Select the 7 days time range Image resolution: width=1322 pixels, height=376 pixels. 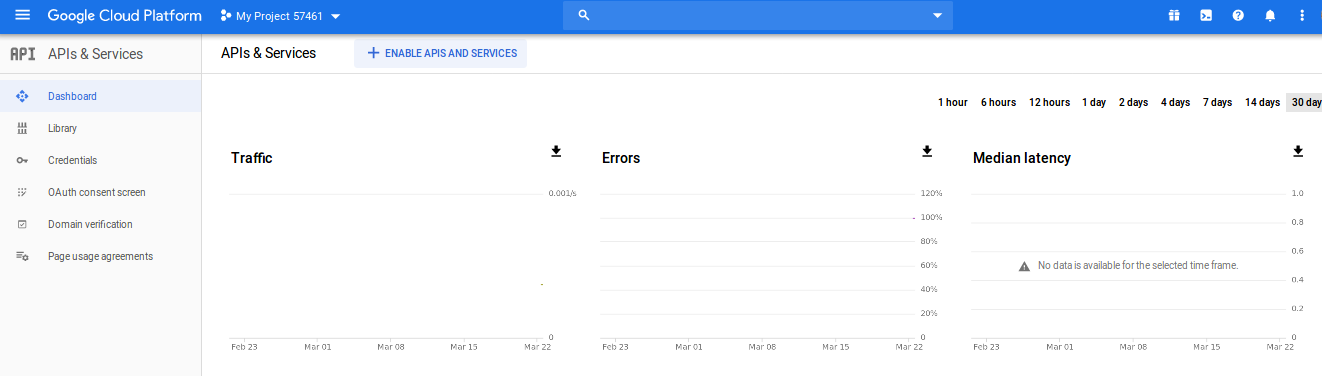[x=1217, y=102]
